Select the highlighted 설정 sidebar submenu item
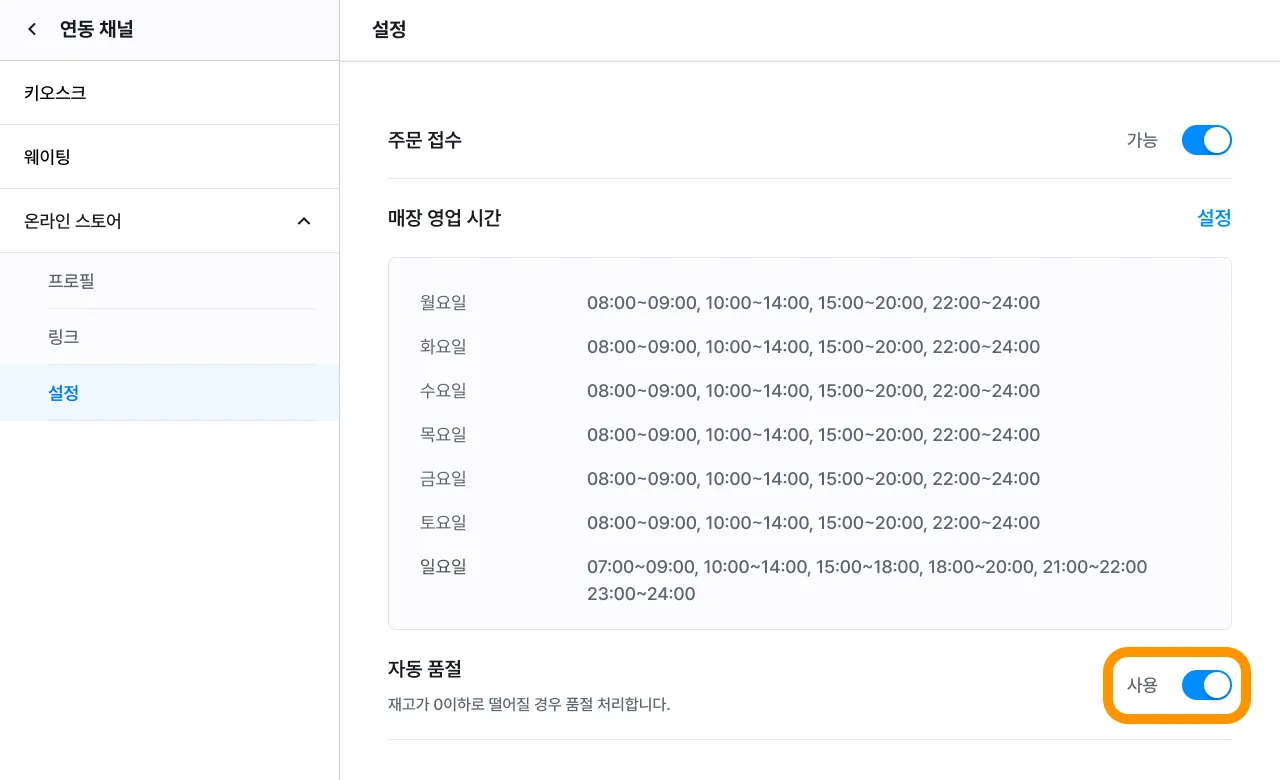Screen dimensions: 1280x780 click(63, 393)
